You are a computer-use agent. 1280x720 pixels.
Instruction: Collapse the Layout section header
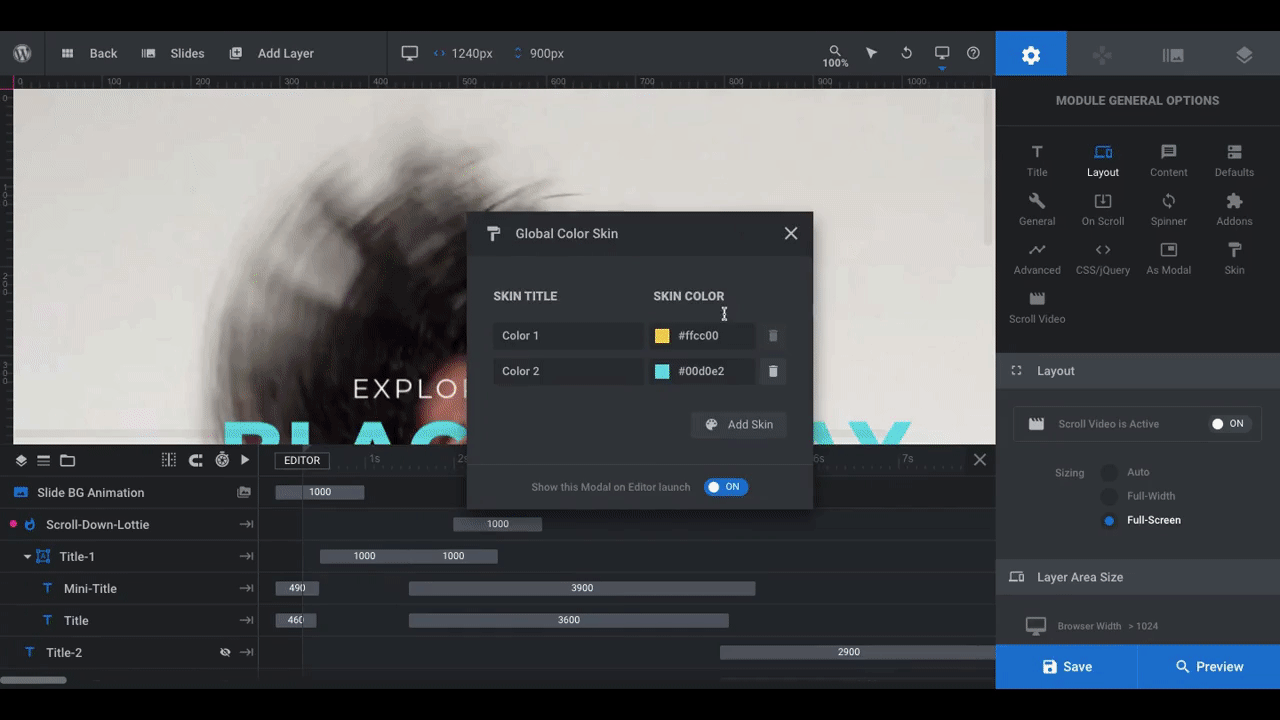coord(1138,371)
